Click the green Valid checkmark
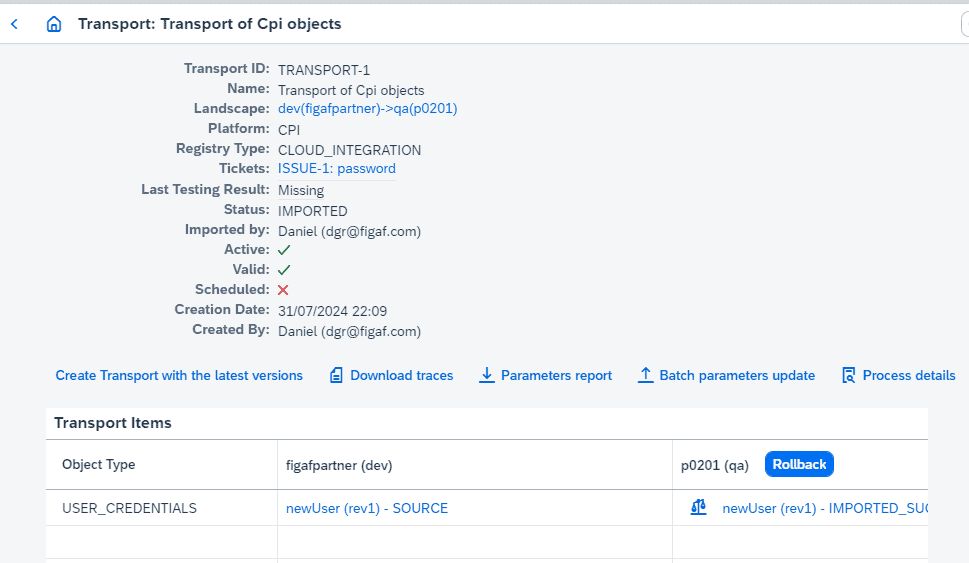969x563 pixels. pyautogui.click(x=284, y=270)
